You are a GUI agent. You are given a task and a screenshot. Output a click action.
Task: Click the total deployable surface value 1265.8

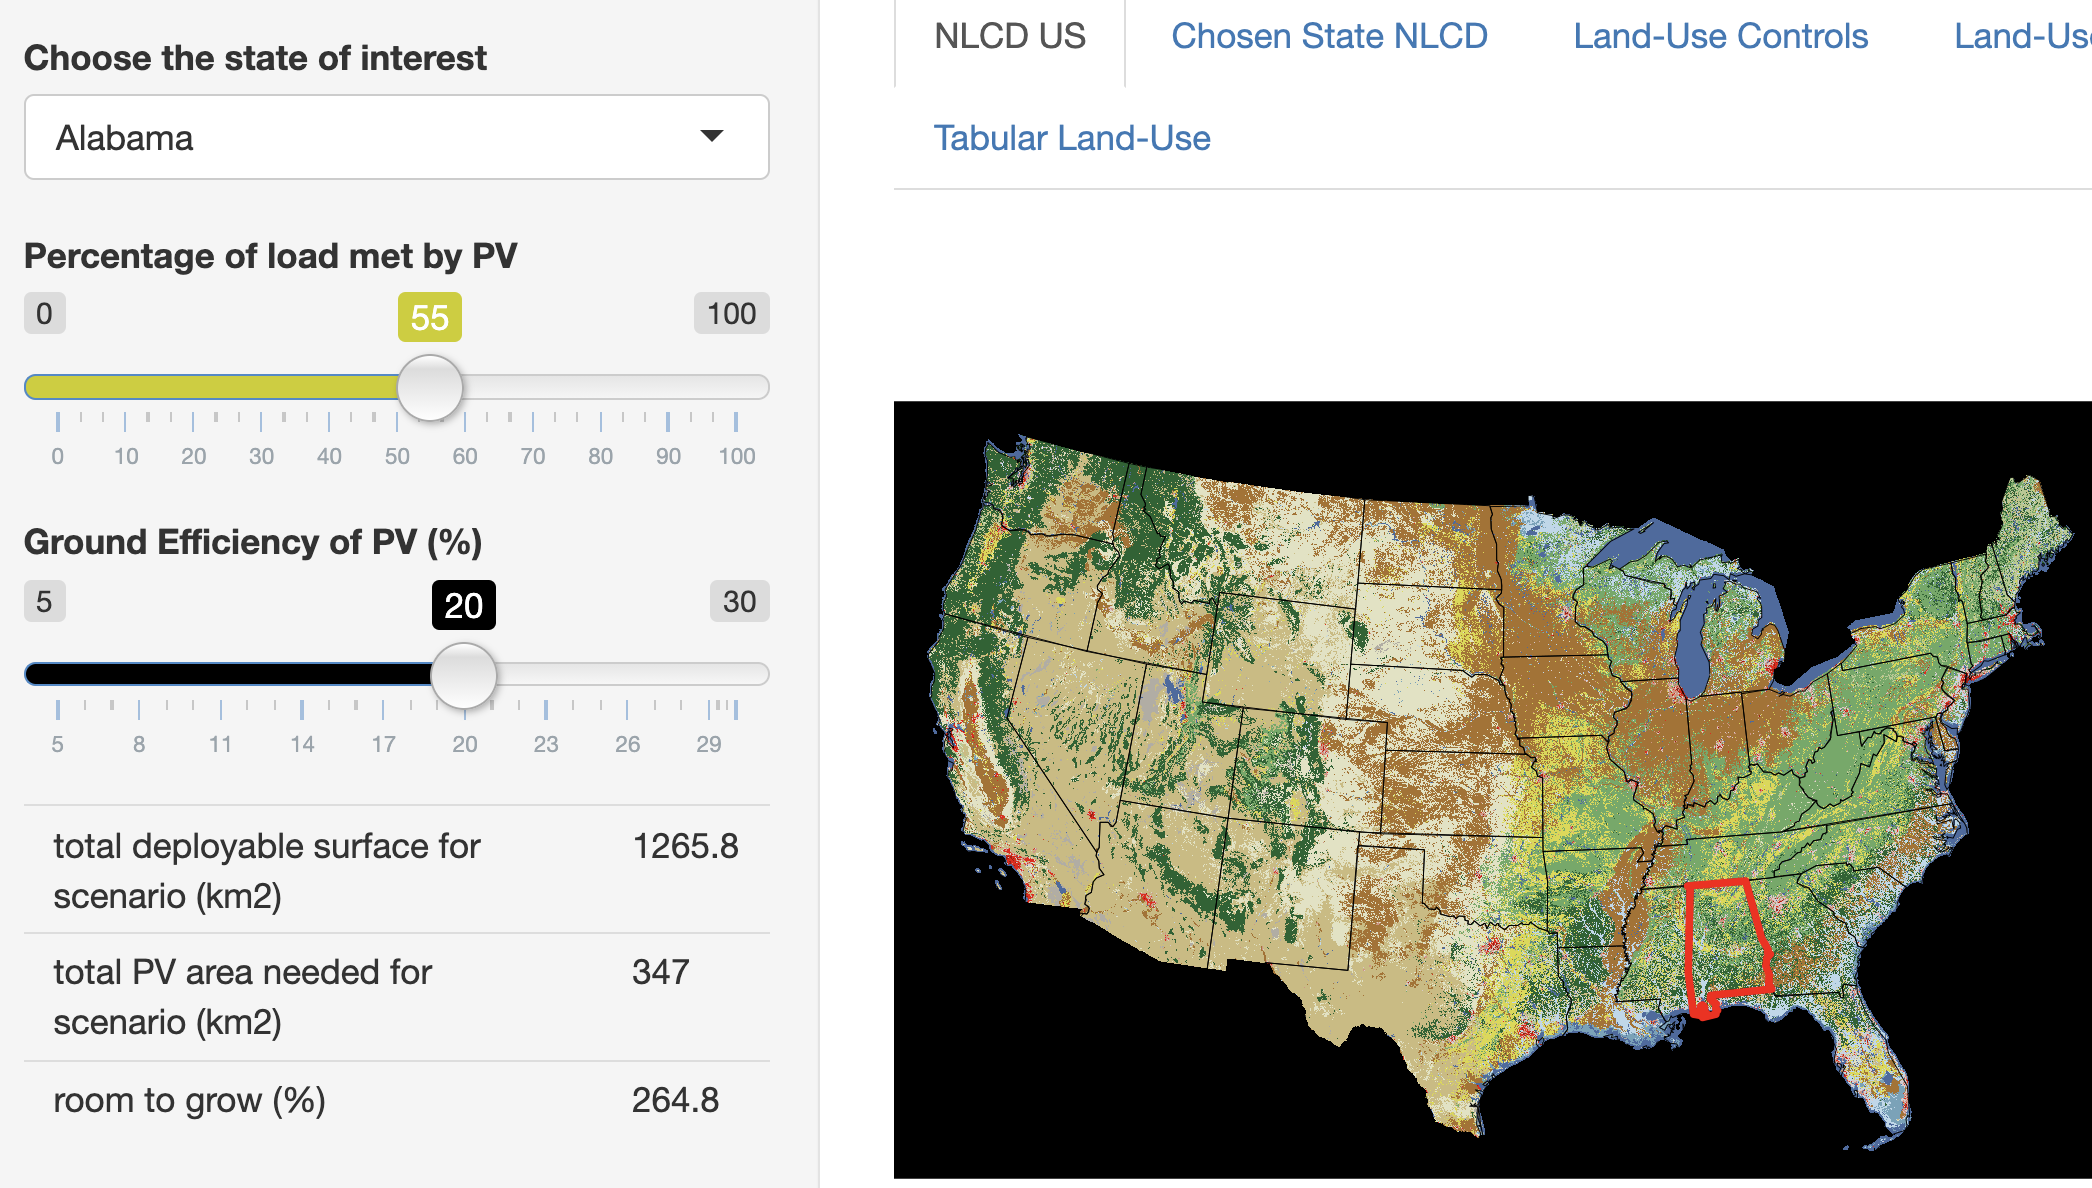[x=685, y=846]
